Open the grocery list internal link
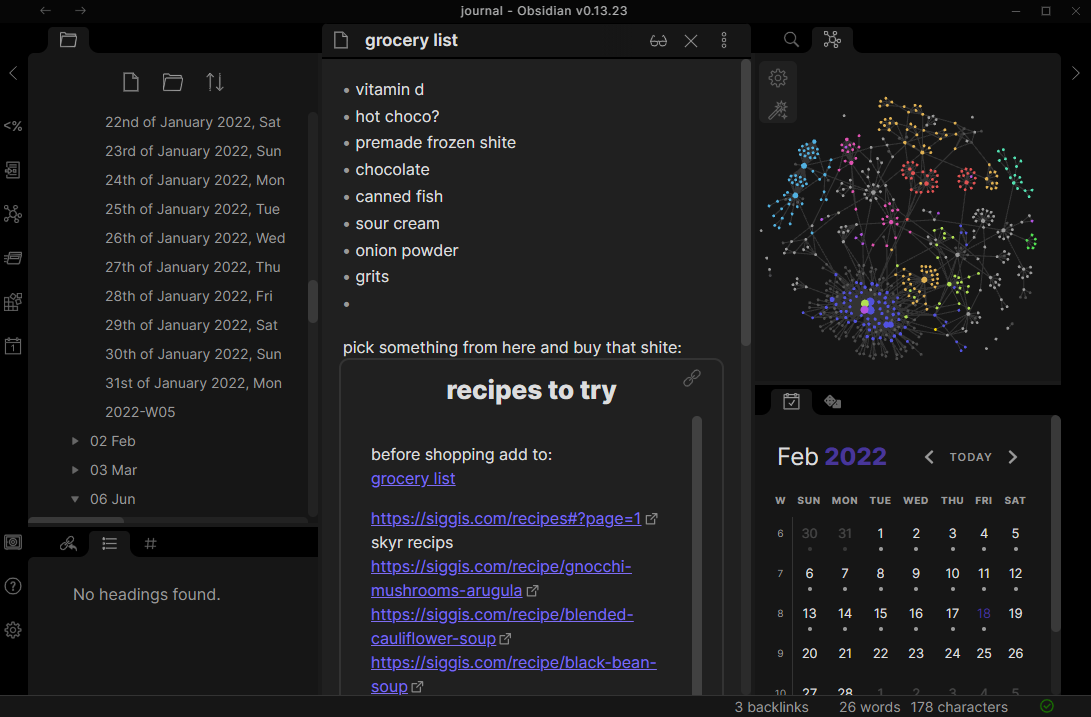This screenshot has height=717, width=1091. point(413,479)
